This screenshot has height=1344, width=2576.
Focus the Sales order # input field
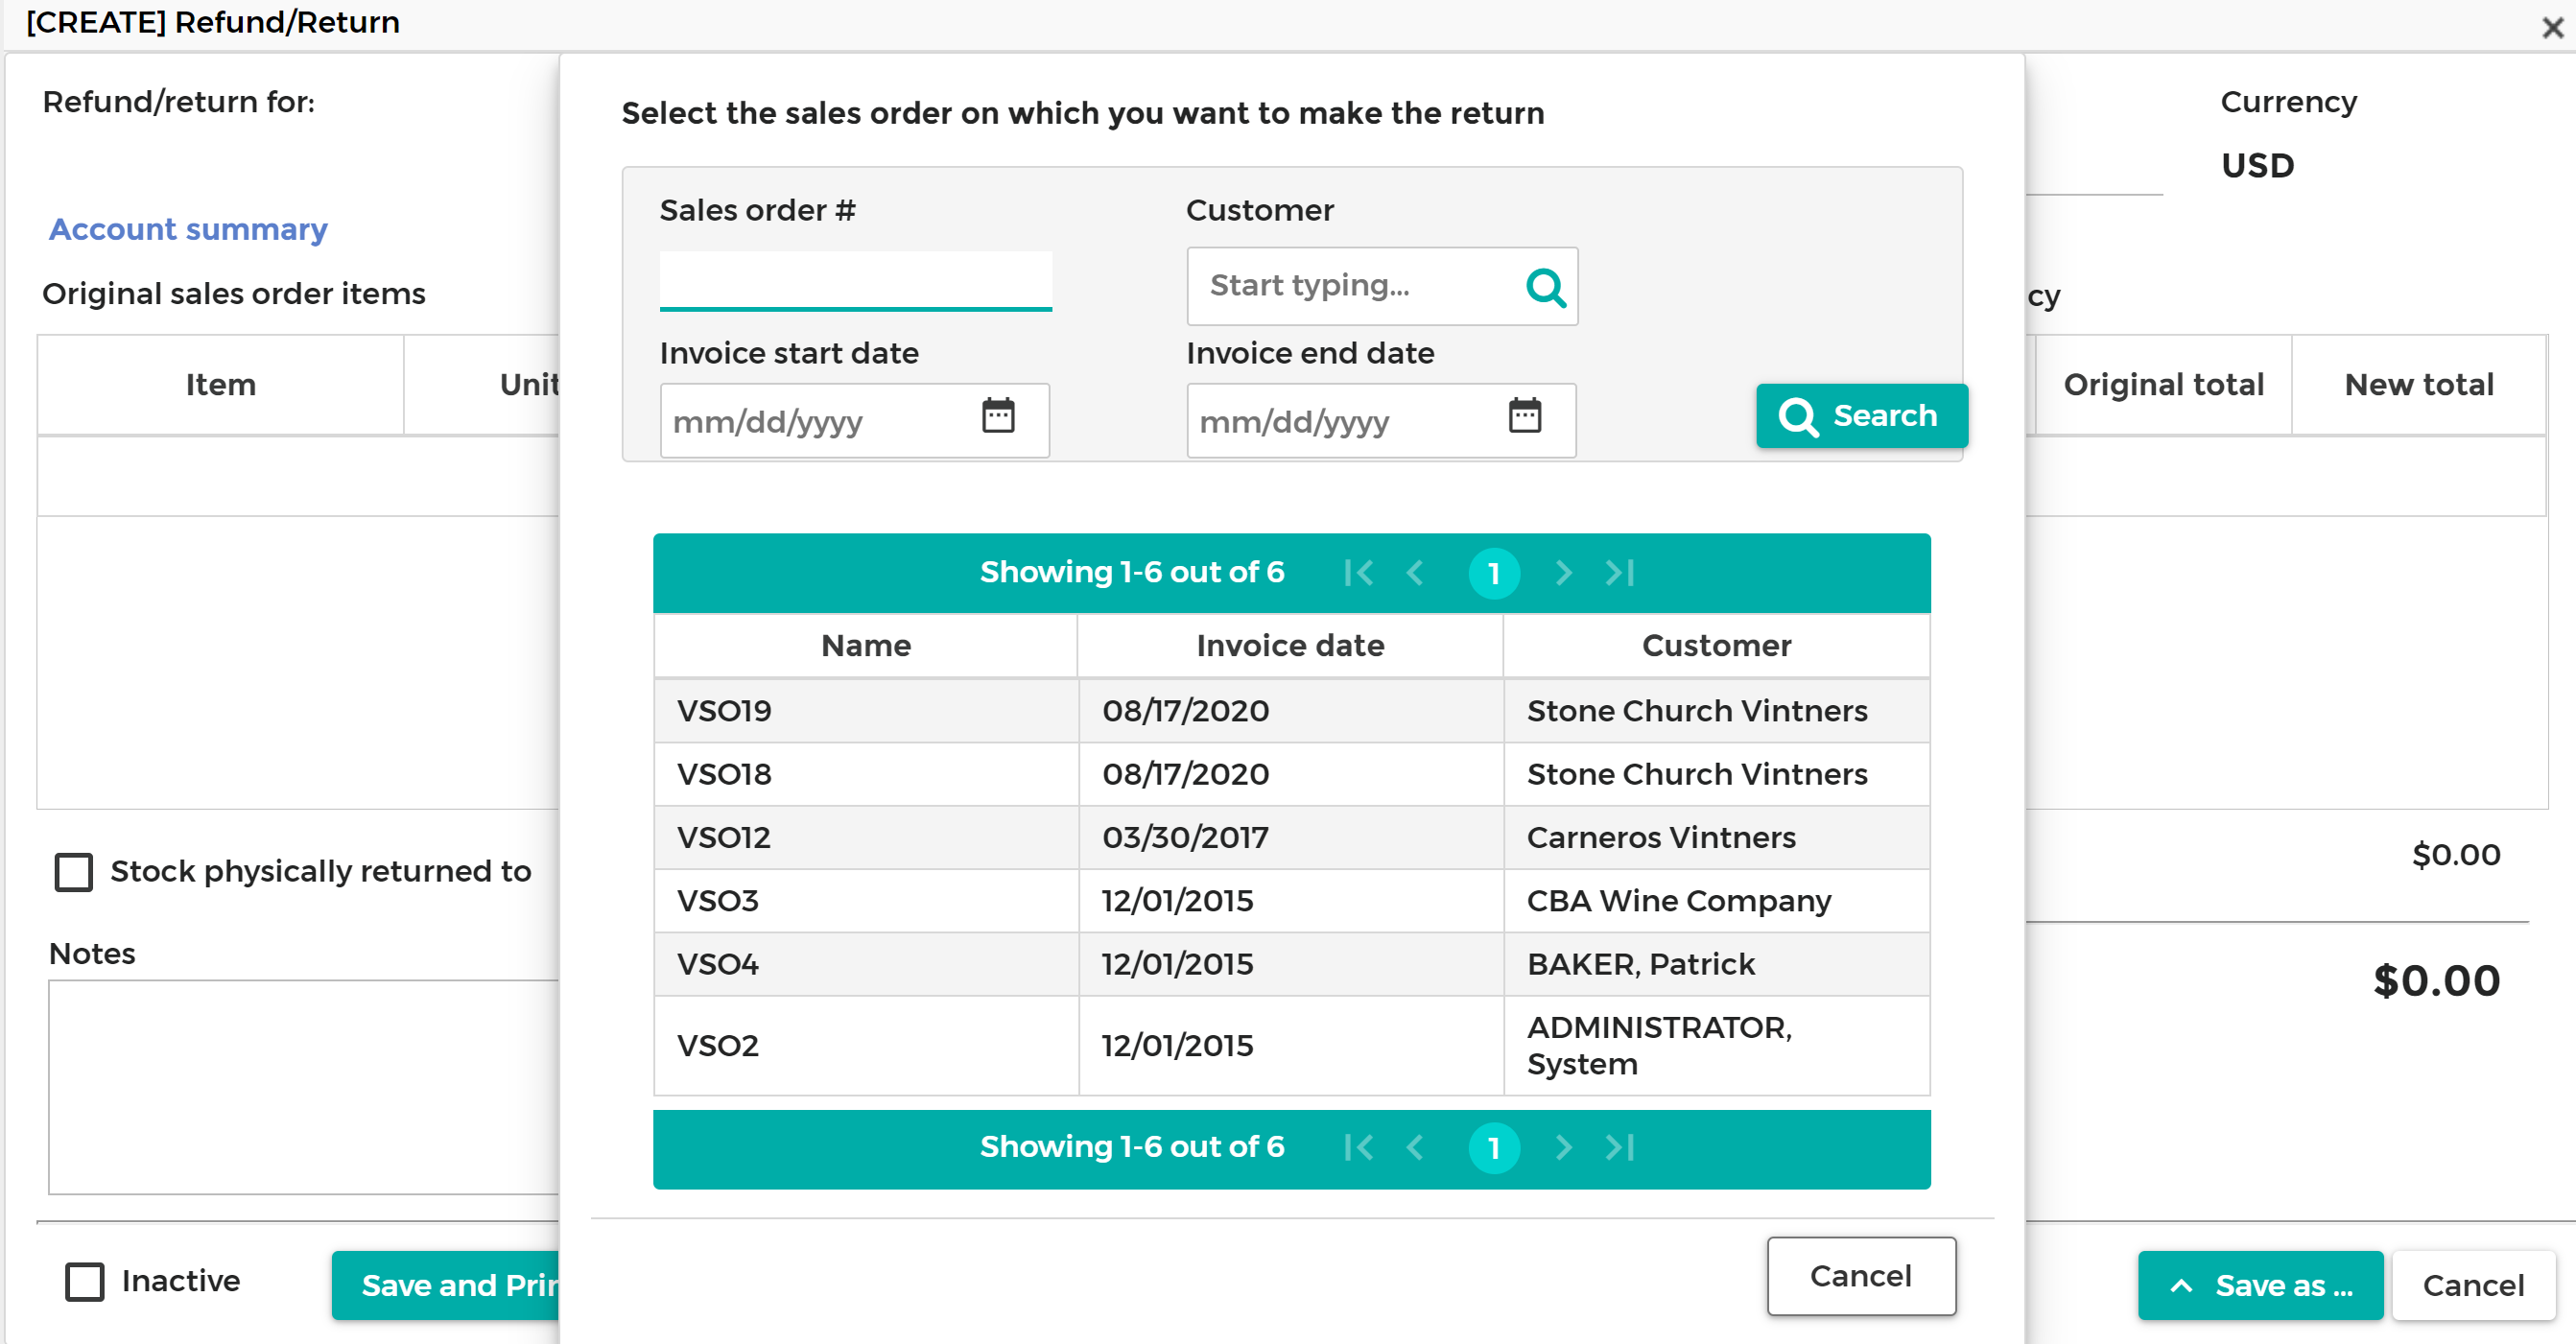point(856,280)
